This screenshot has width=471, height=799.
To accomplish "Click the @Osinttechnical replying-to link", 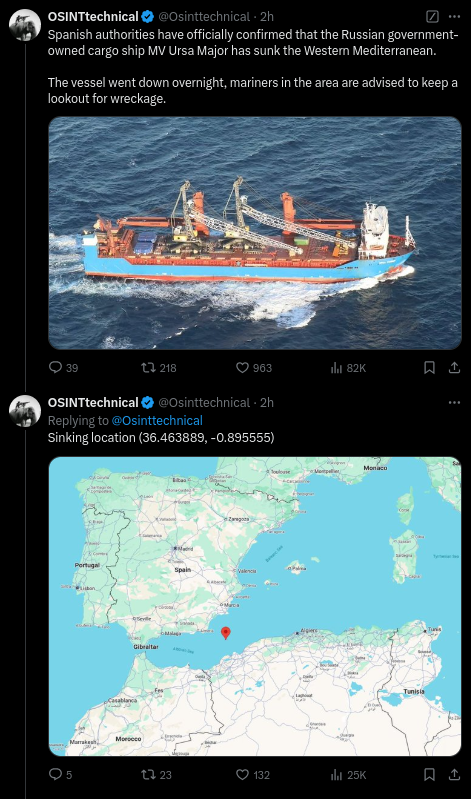I will pos(157,420).
